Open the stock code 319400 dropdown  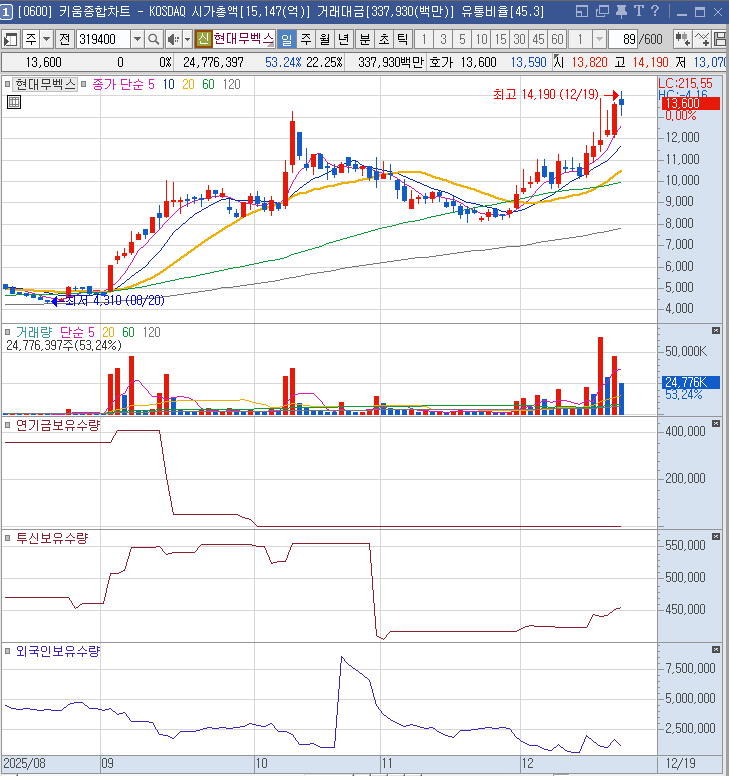coord(137,39)
